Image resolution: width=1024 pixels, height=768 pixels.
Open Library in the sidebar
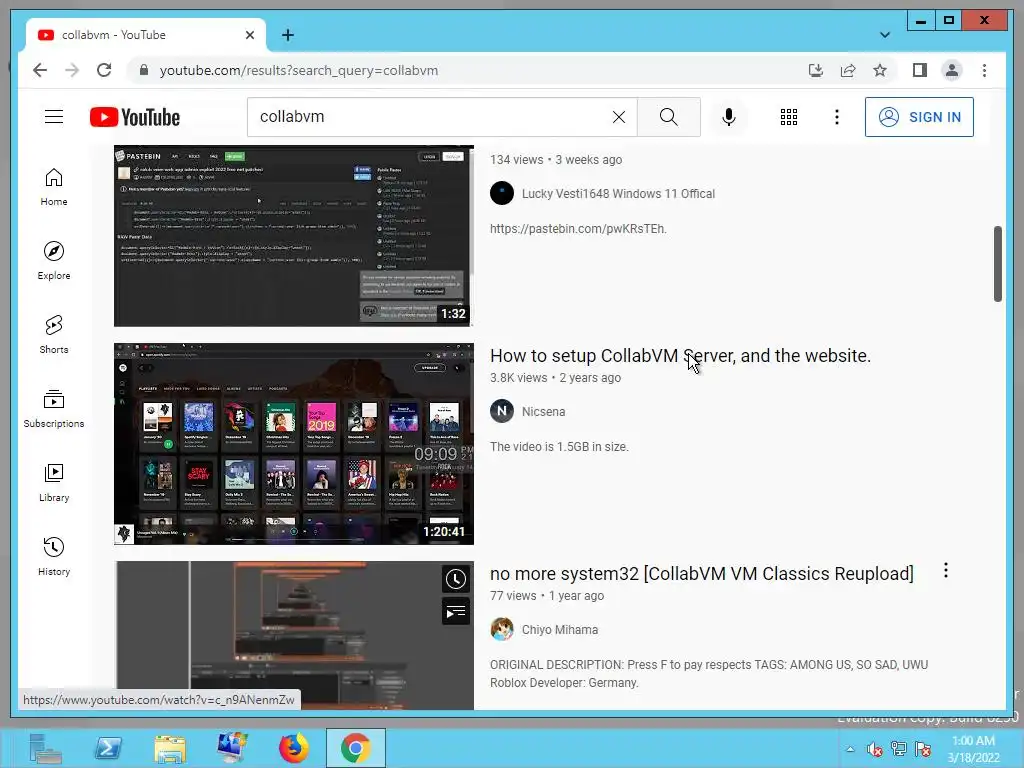click(x=54, y=482)
